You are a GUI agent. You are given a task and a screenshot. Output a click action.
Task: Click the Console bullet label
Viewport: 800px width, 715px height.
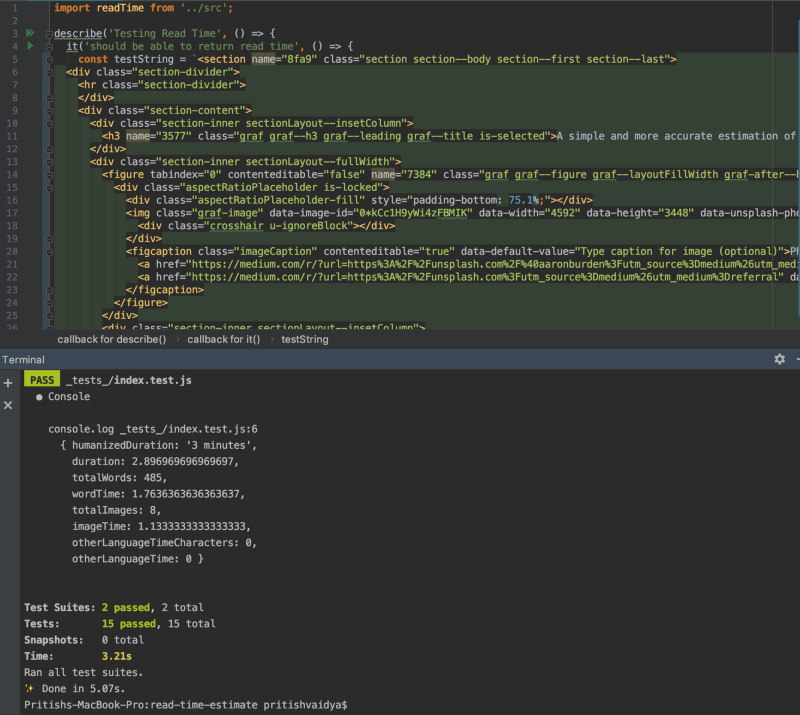69,397
